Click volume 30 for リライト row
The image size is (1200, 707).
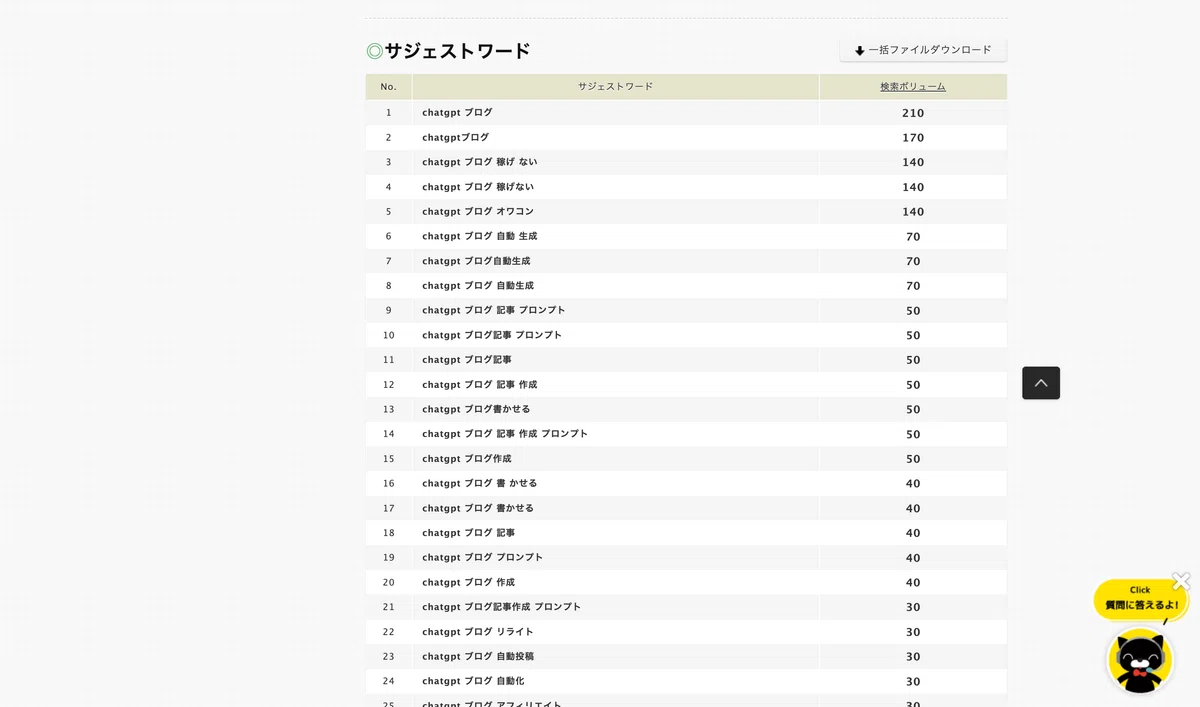[913, 632]
